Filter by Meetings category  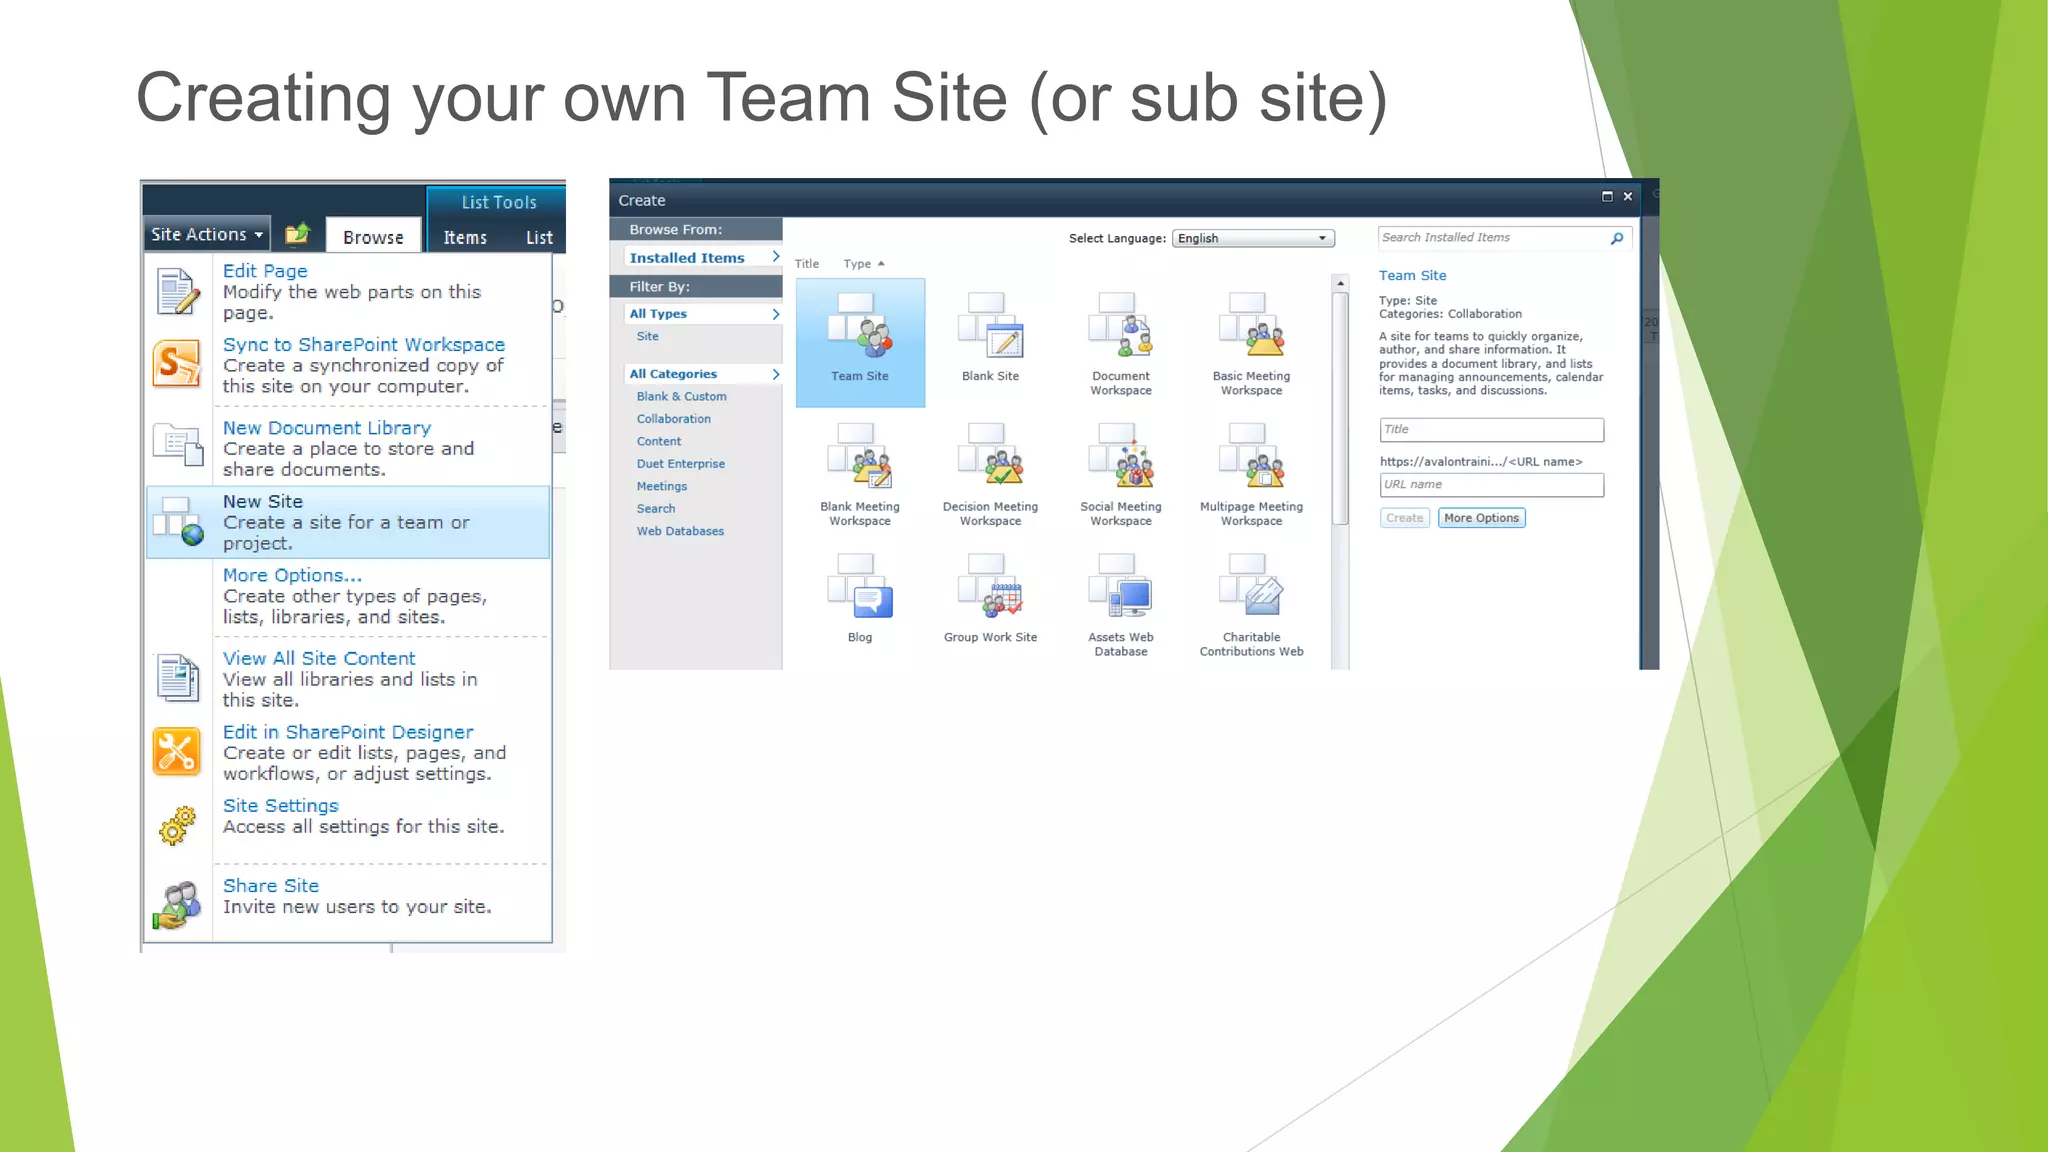(x=661, y=486)
